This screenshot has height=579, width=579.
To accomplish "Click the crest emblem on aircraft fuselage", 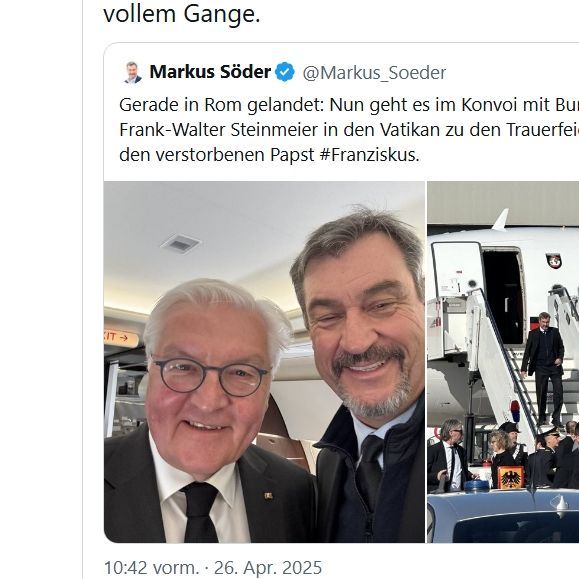I will tap(554, 261).
